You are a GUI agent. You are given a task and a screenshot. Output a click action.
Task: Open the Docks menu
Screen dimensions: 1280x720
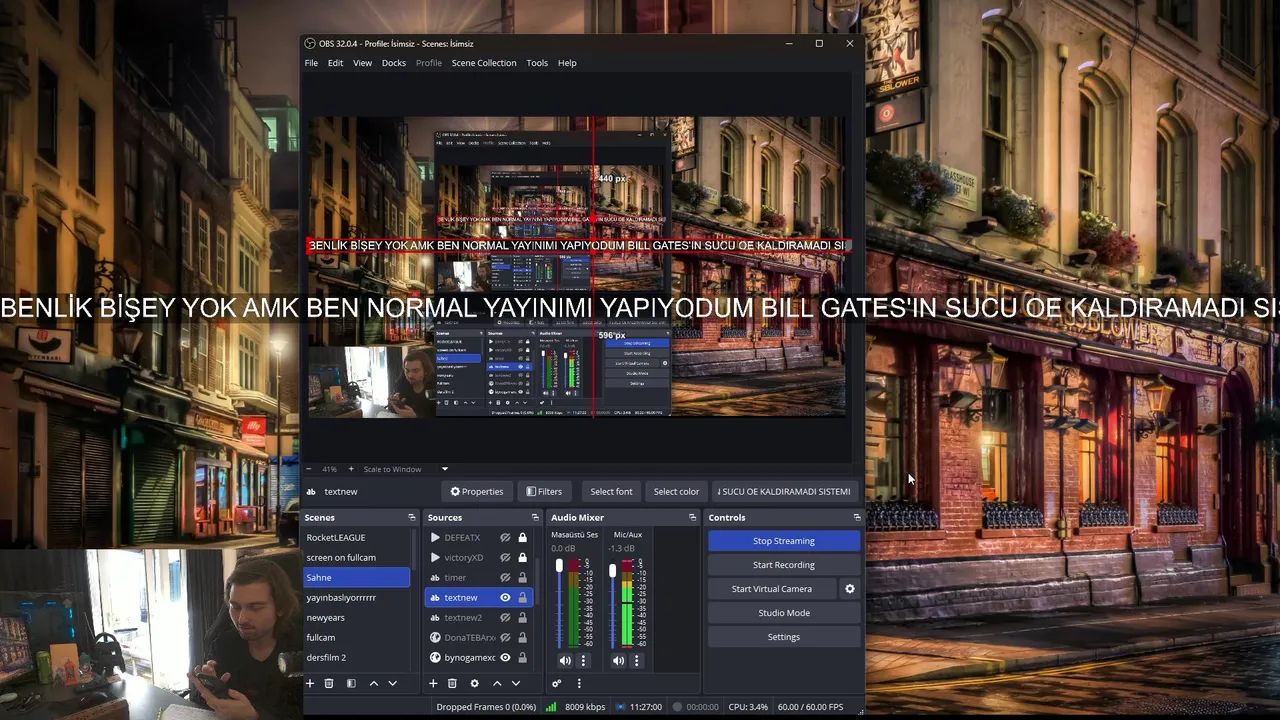tap(394, 63)
